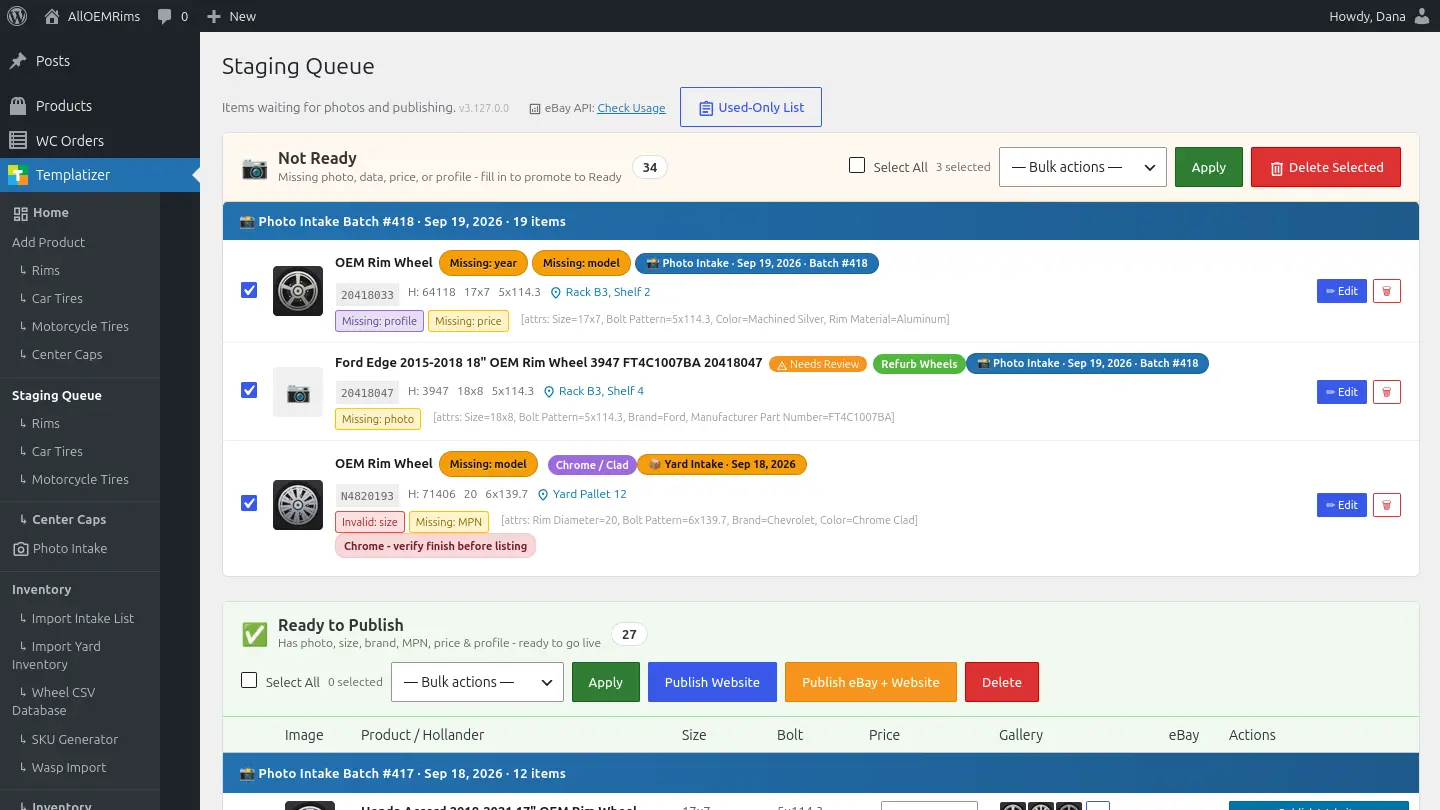Open the New content menu in admin bar

point(231,16)
